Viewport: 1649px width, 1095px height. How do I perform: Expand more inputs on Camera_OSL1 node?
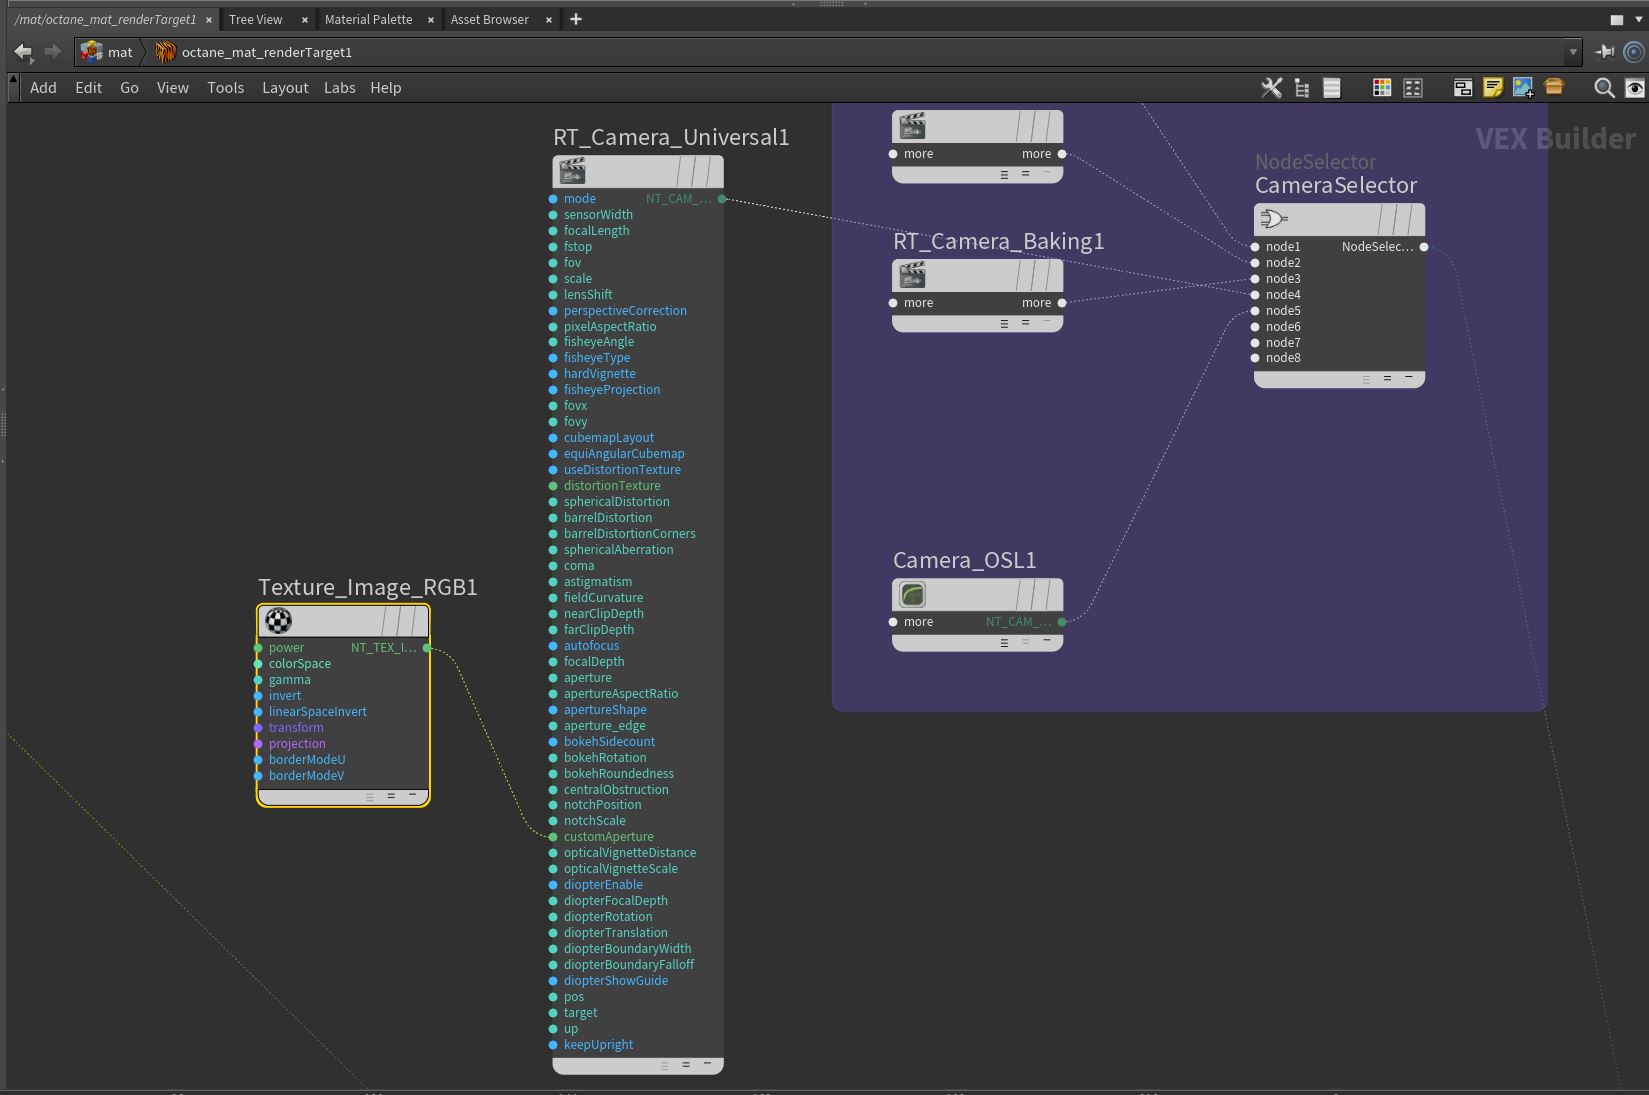coord(917,622)
